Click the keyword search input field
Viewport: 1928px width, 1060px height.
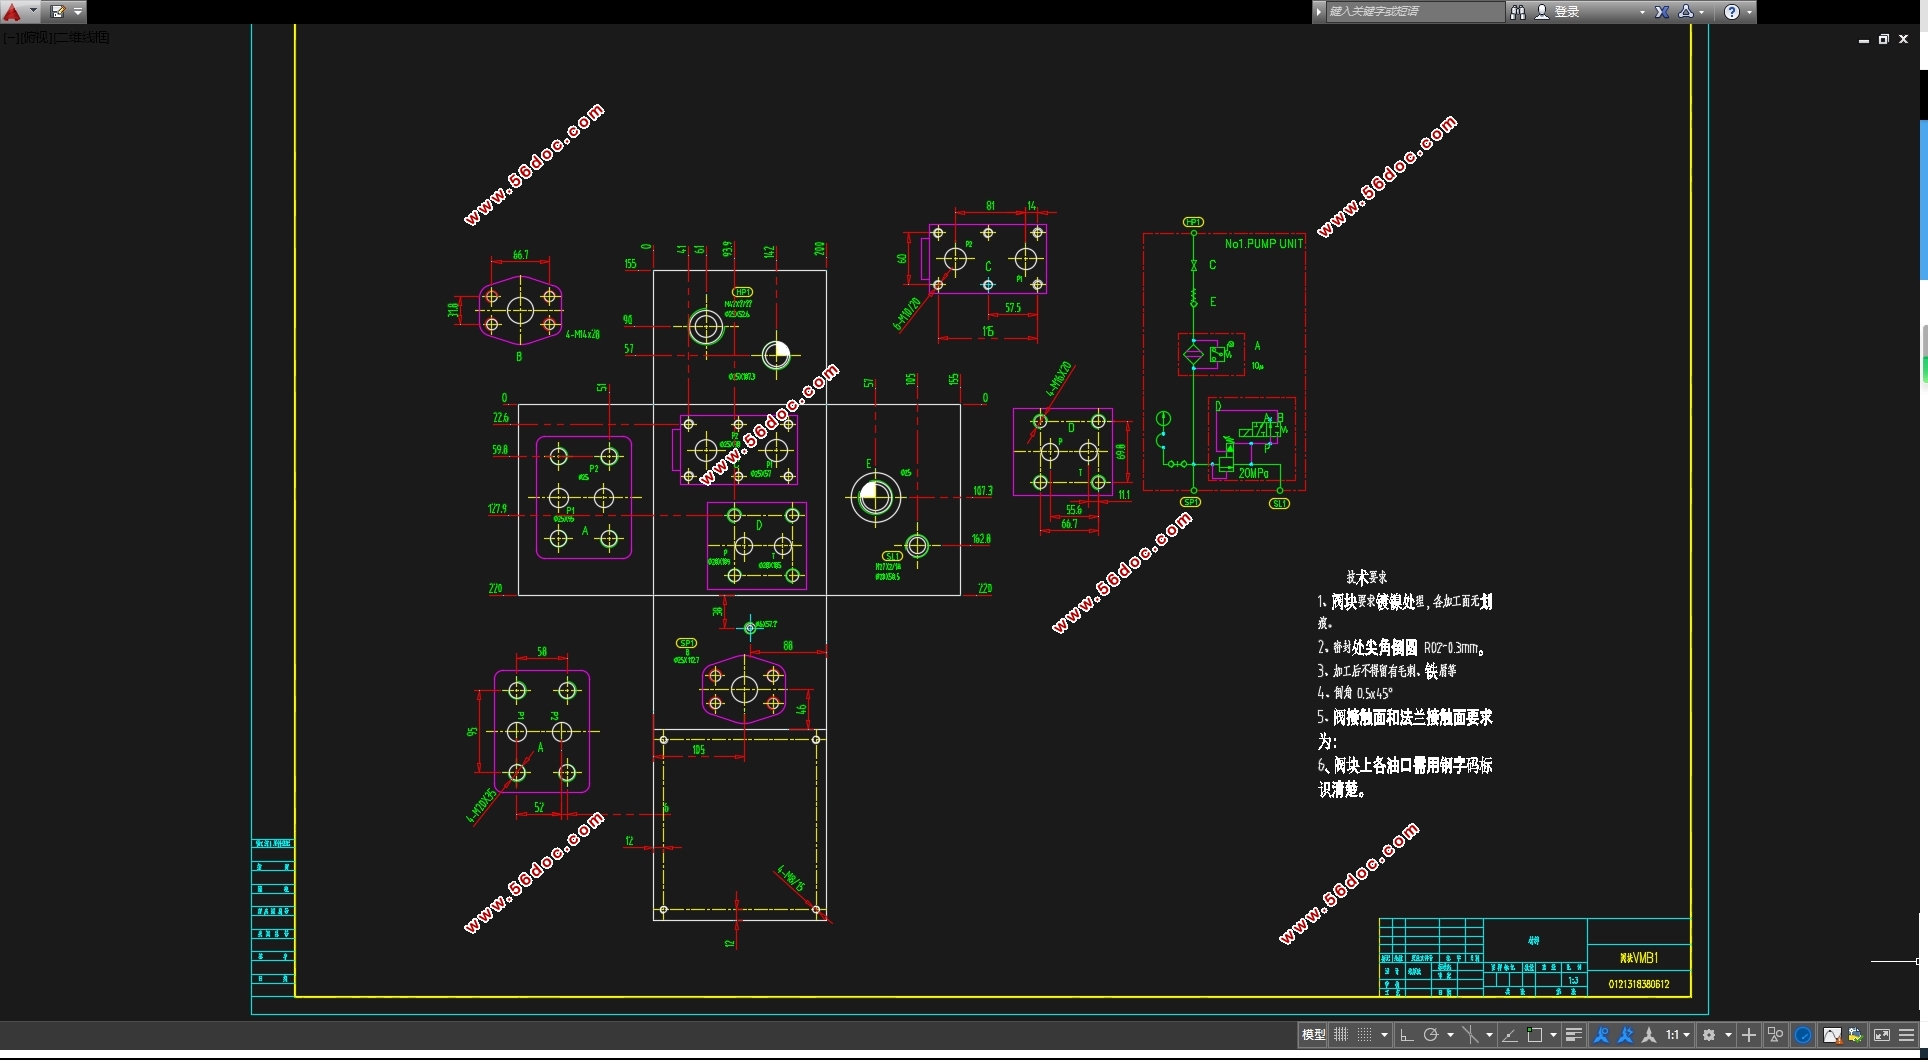(1415, 12)
